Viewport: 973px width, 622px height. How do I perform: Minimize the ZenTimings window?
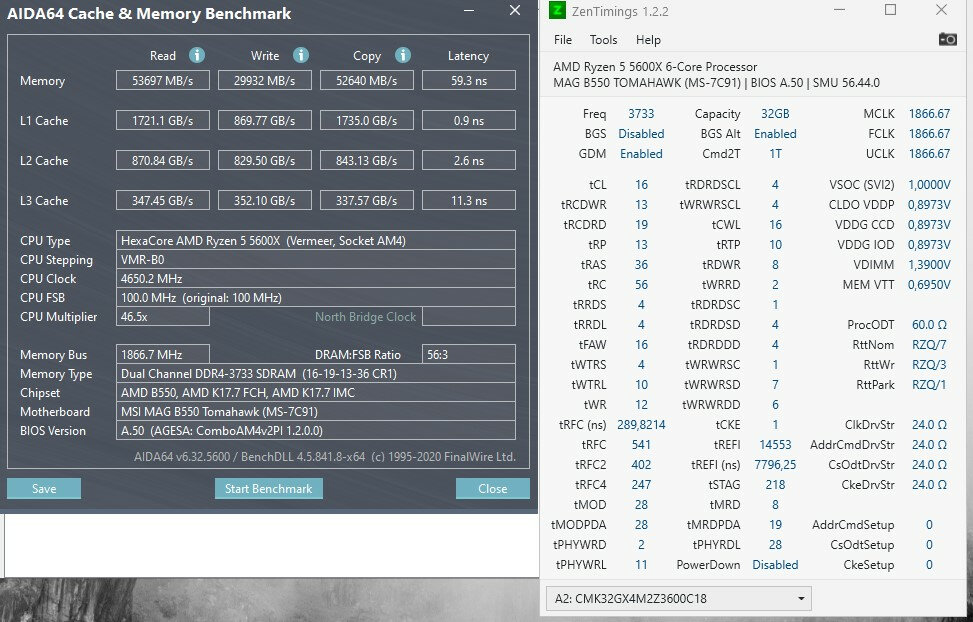coord(839,10)
